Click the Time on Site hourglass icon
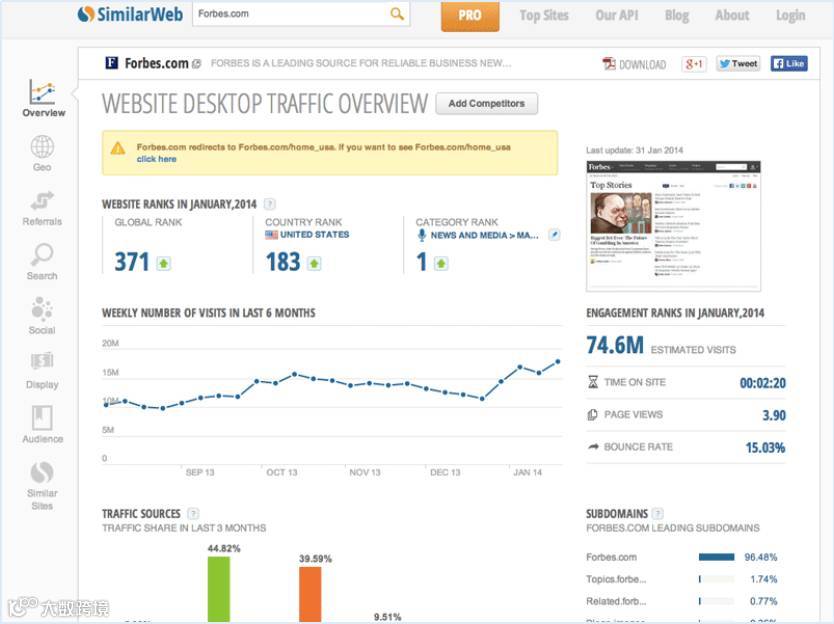834x624 pixels. [x=593, y=382]
